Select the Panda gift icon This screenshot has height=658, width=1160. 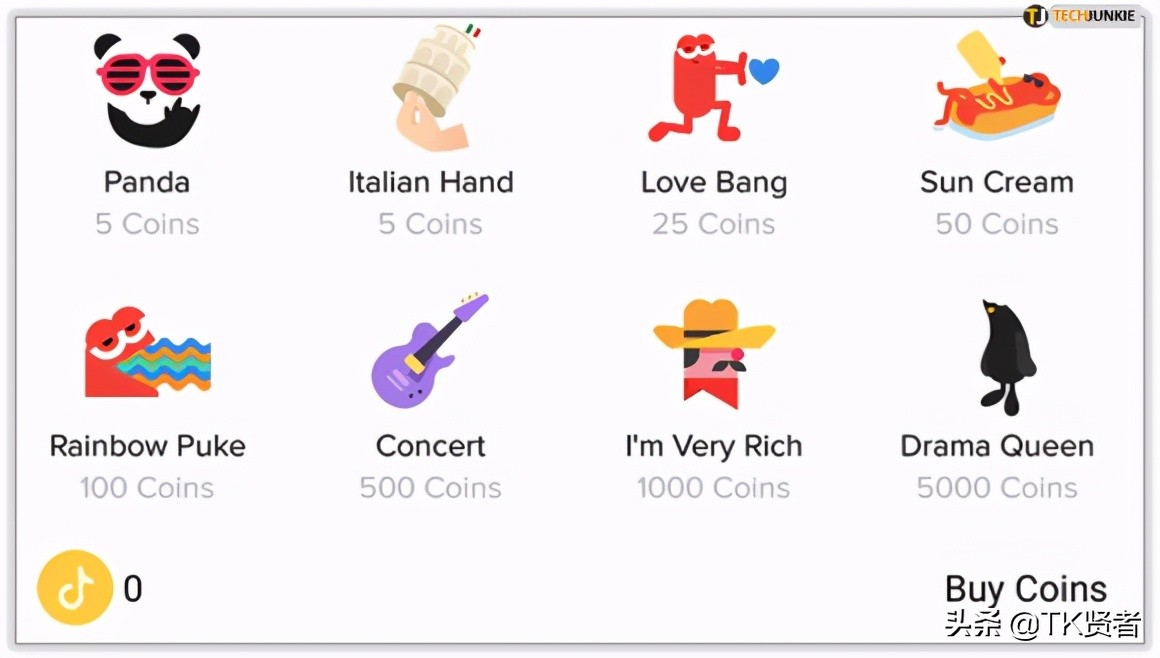tap(148, 89)
